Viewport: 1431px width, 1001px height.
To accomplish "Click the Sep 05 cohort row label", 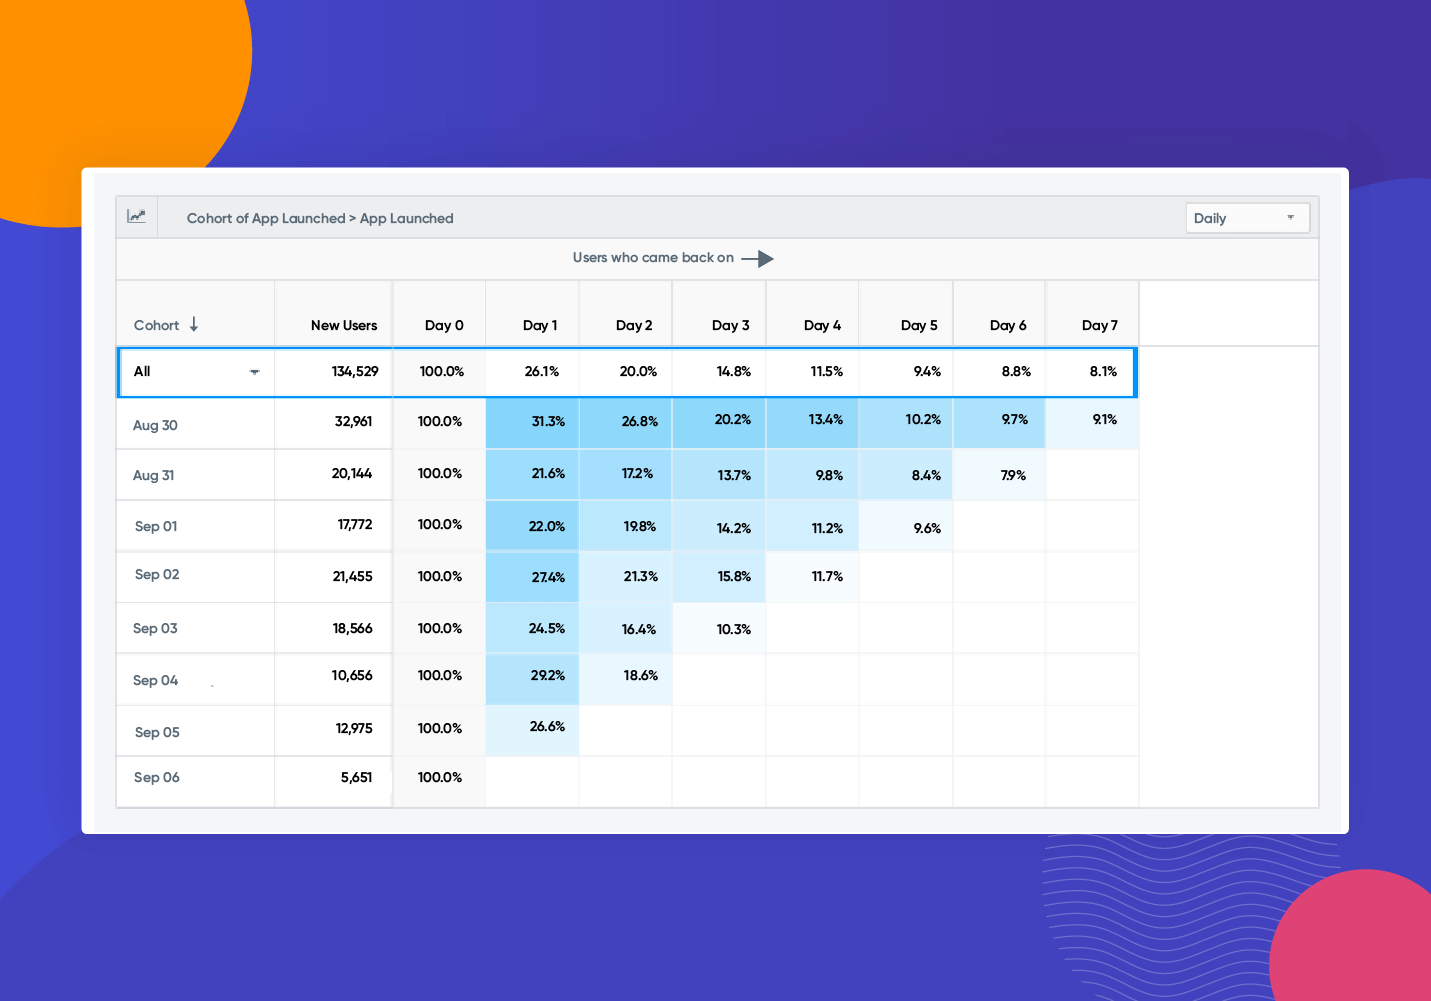I will (x=157, y=732).
